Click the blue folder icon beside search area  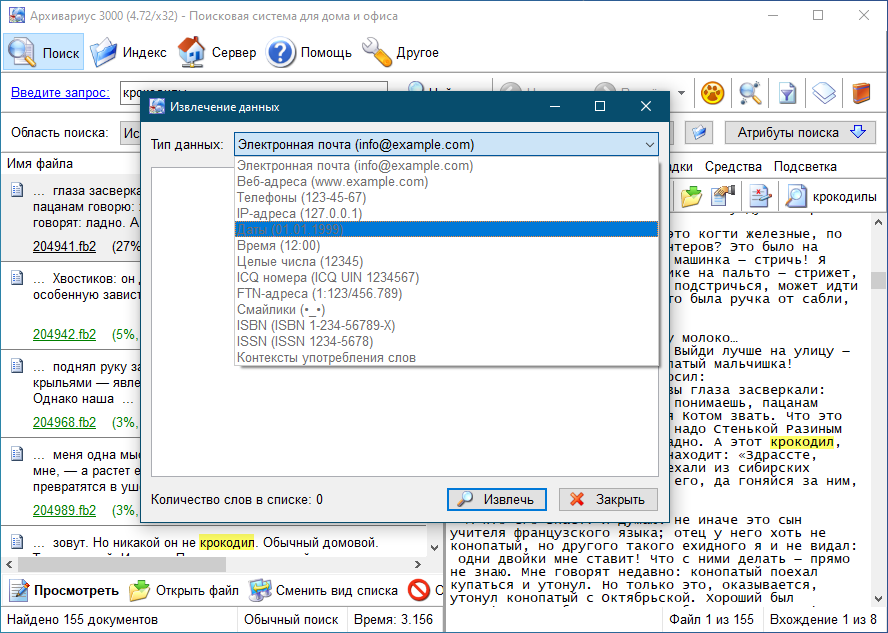click(x=700, y=132)
